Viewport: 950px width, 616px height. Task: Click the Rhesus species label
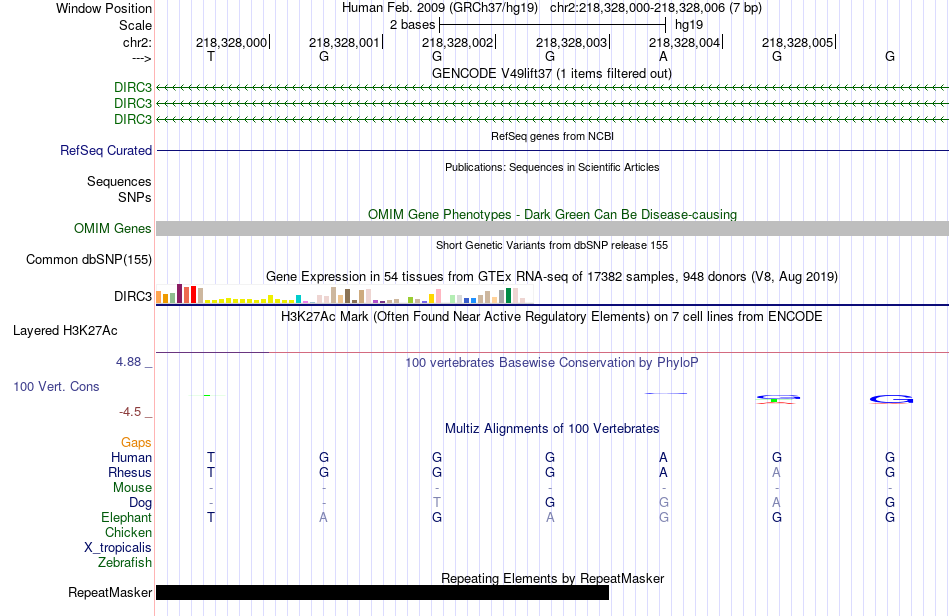[x=130, y=472]
